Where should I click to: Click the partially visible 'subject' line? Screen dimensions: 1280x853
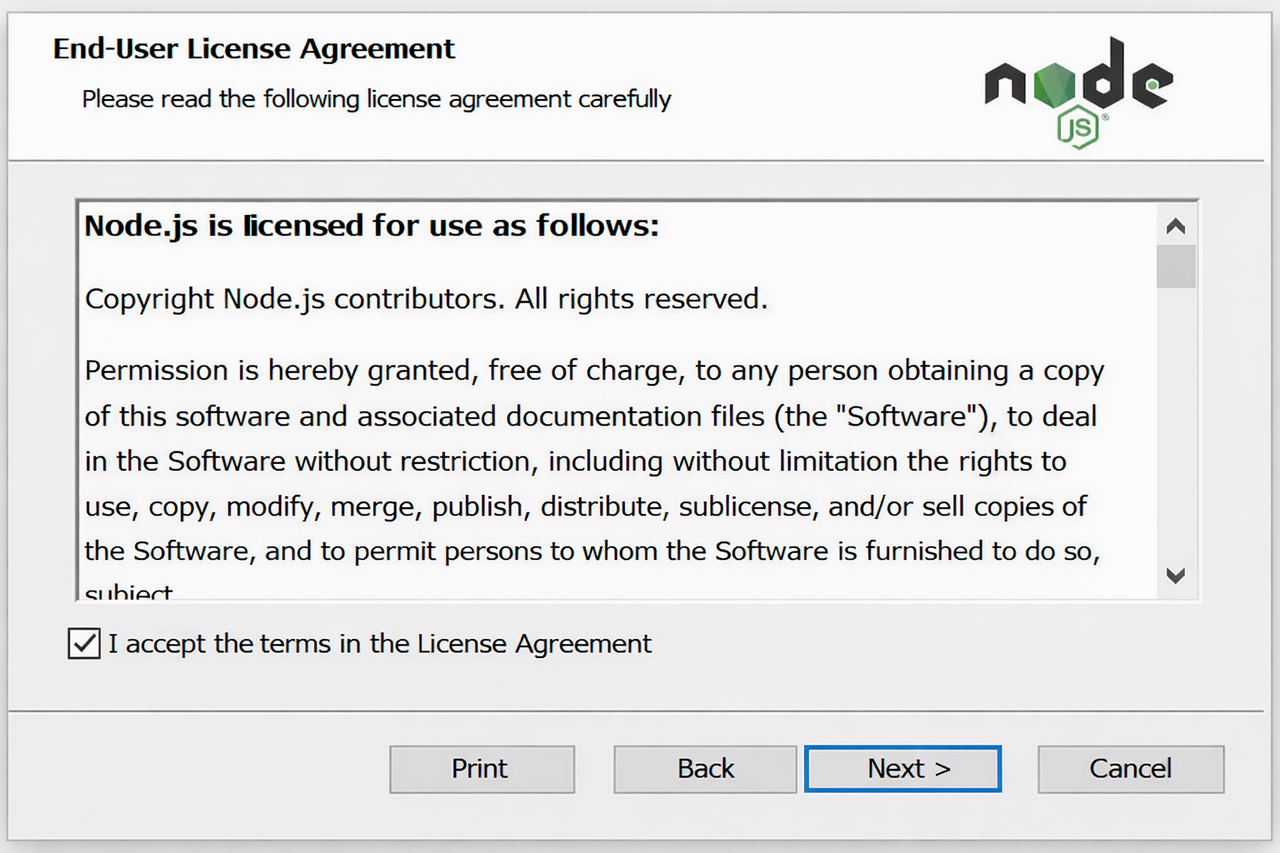pyautogui.click(x=129, y=593)
